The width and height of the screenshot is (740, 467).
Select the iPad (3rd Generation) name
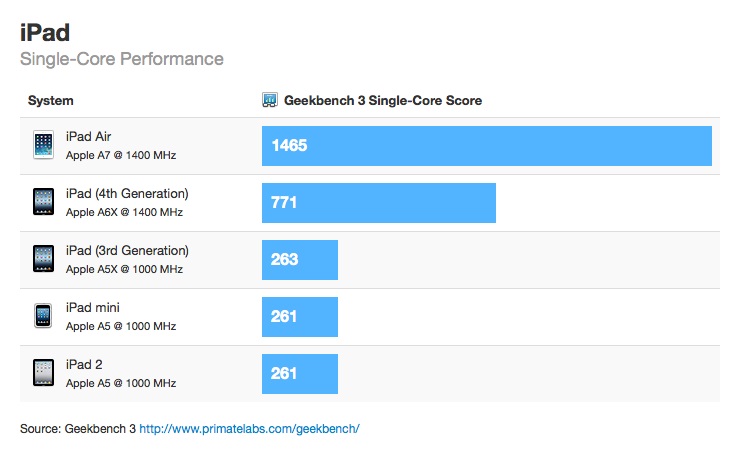(127, 250)
